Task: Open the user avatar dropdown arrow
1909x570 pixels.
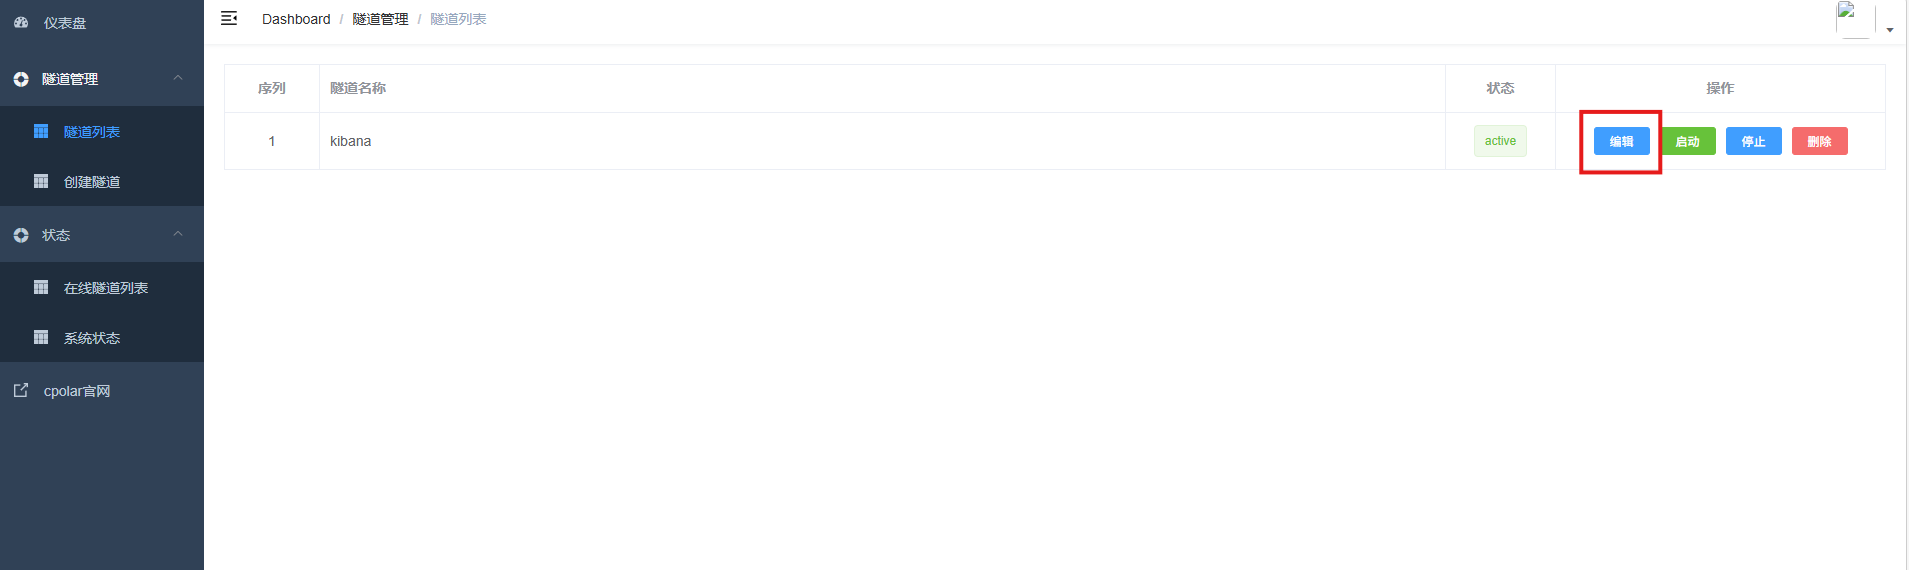Action: point(1890,30)
